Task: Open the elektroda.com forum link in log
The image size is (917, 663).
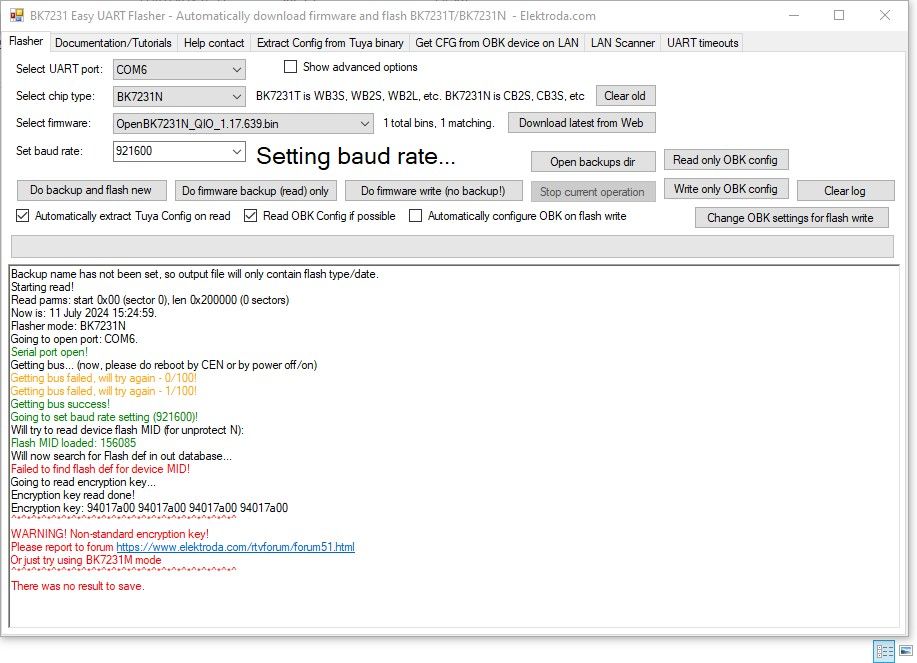Action: [235, 547]
